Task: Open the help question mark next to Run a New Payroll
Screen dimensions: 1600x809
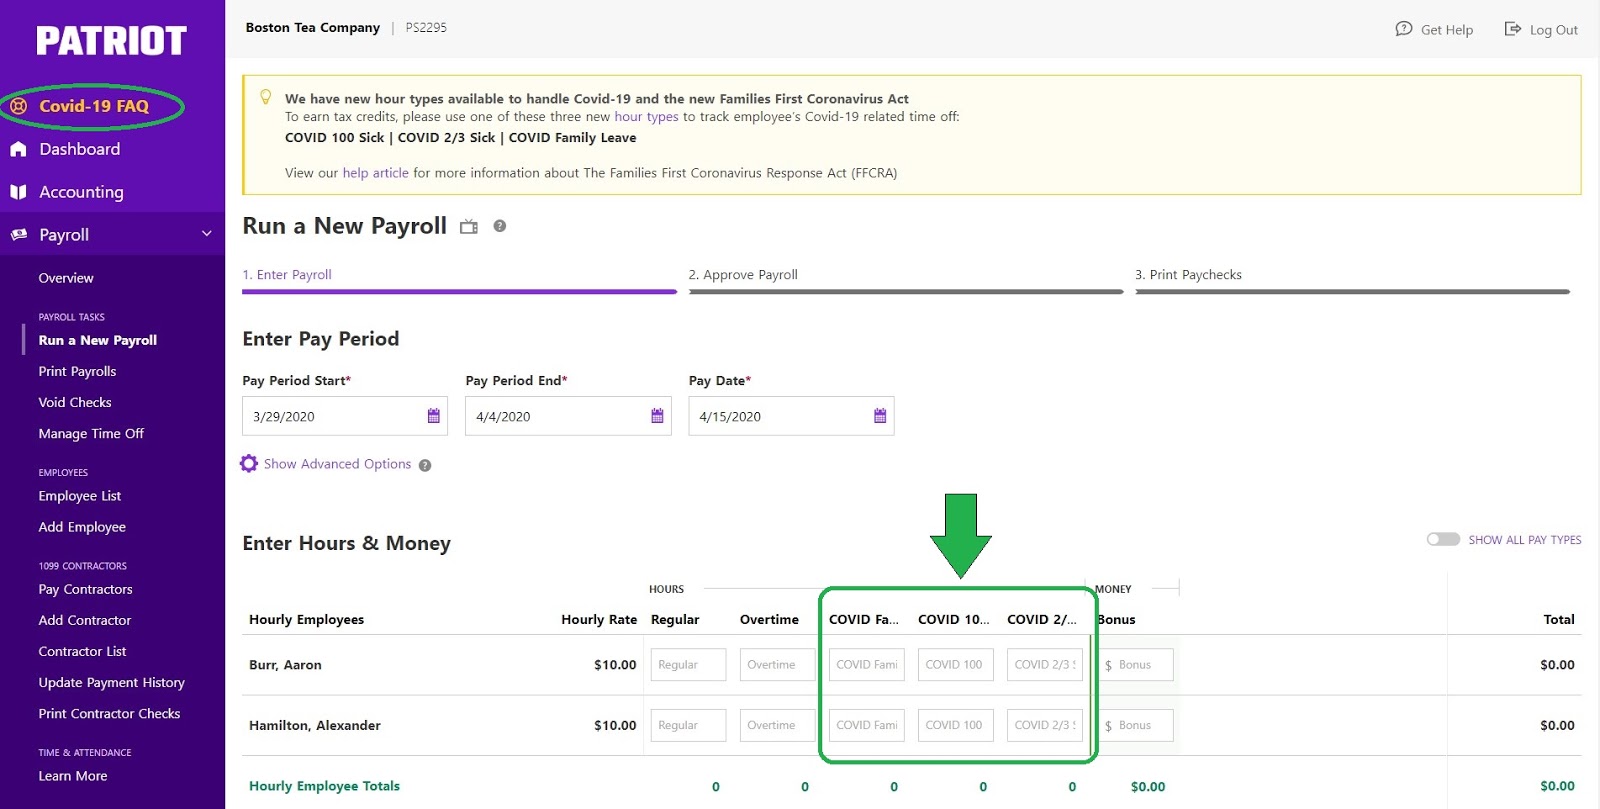Action: 500,226
